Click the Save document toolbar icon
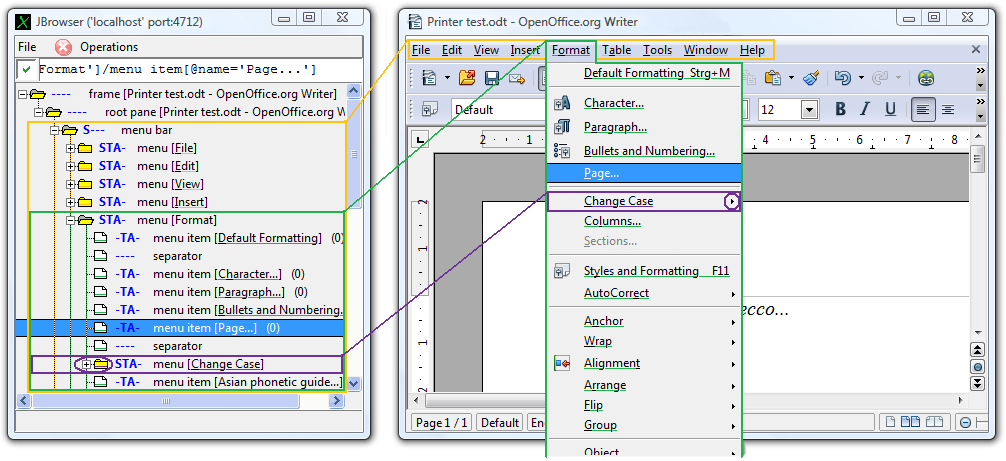1006x461 pixels. tap(491, 78)
